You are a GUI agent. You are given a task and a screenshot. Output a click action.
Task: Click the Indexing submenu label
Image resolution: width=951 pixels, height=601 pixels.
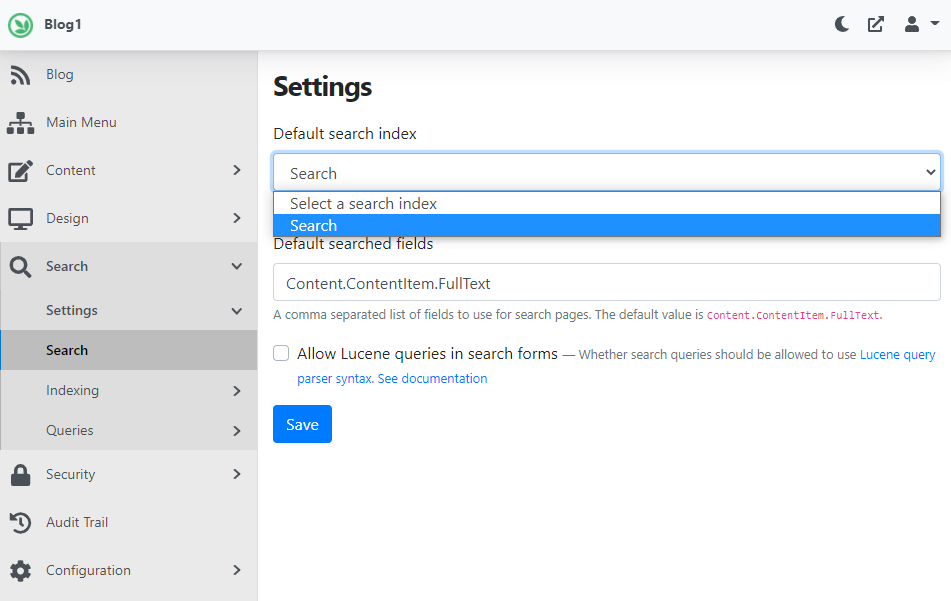[72, 391]
